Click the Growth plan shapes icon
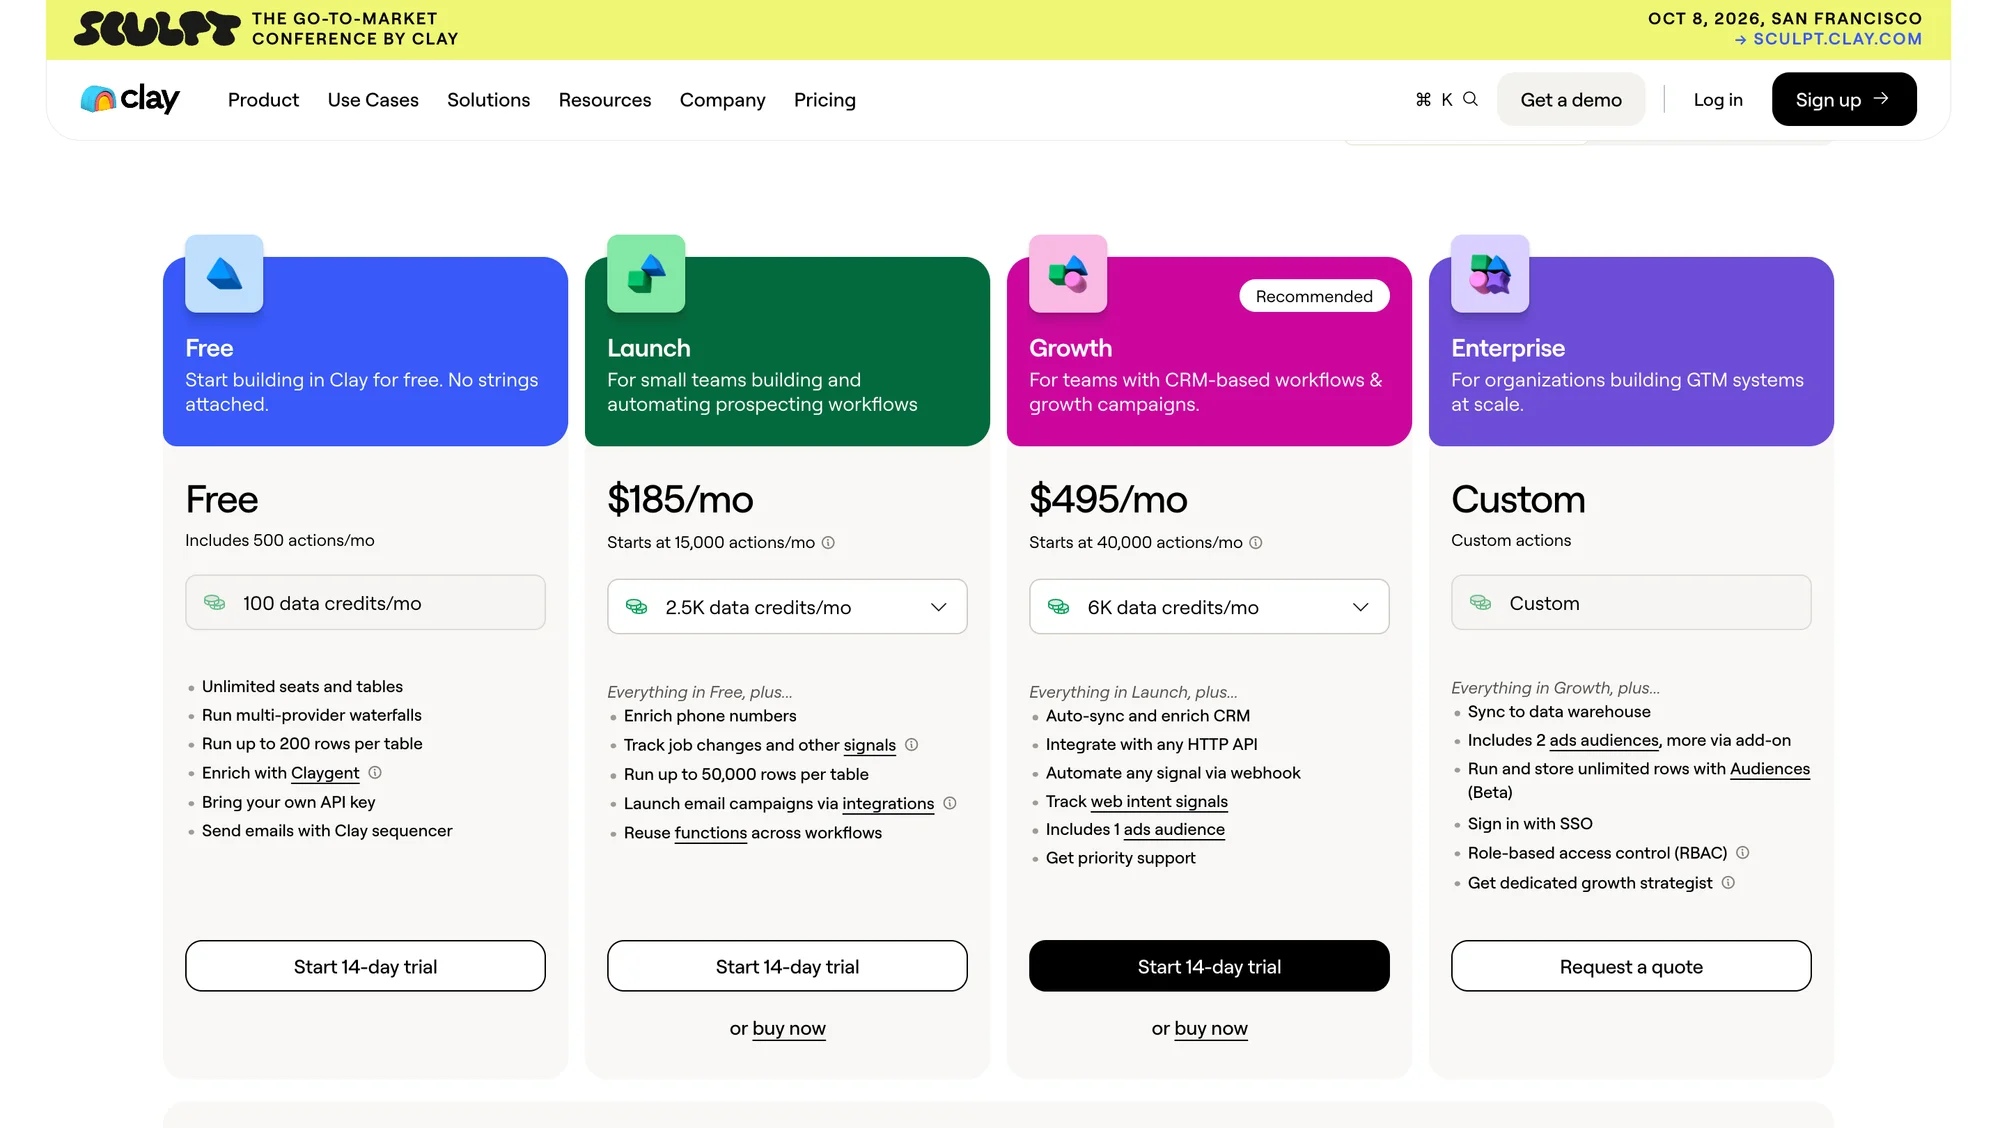 pyautogui.click(x=1068, y=274)
